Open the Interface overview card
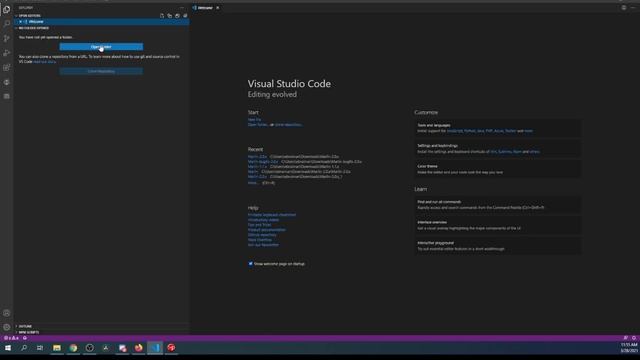Image resolution: width=640 pixels, height=360 pixels. tap(498, 225)
